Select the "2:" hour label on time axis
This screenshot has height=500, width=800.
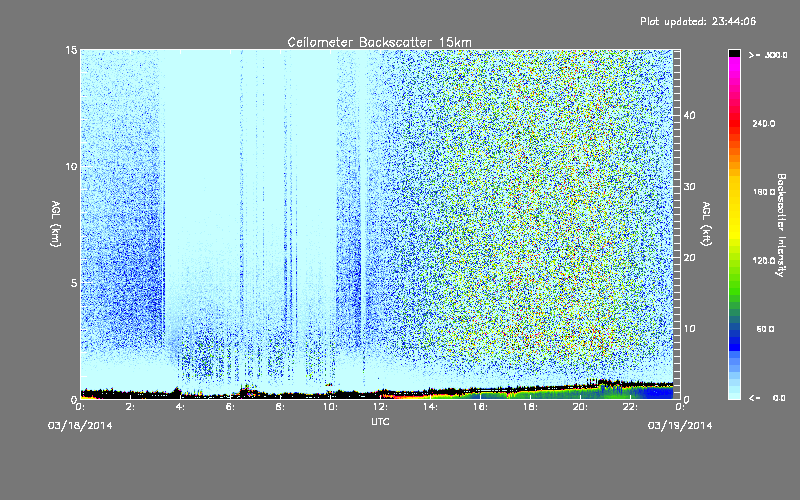[131, 407]
